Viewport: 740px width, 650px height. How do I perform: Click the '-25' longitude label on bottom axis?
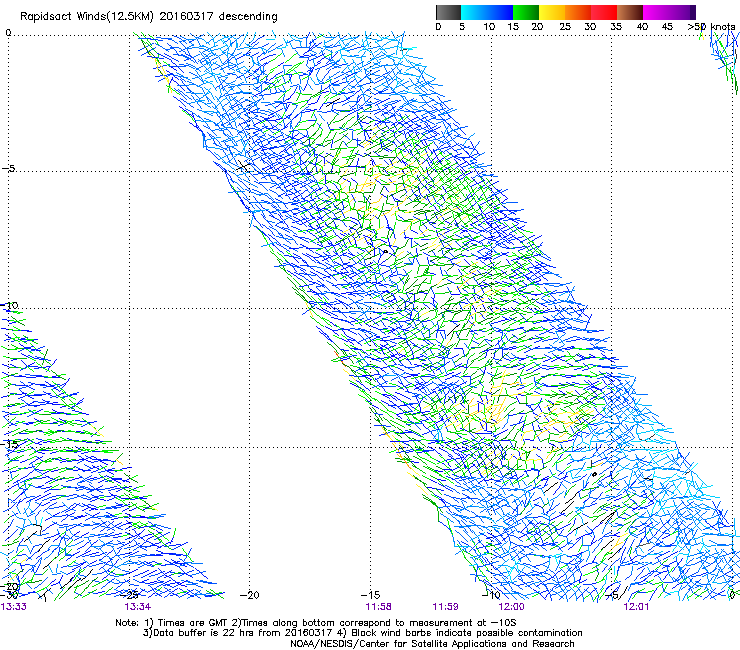click(x=130, y=595)
